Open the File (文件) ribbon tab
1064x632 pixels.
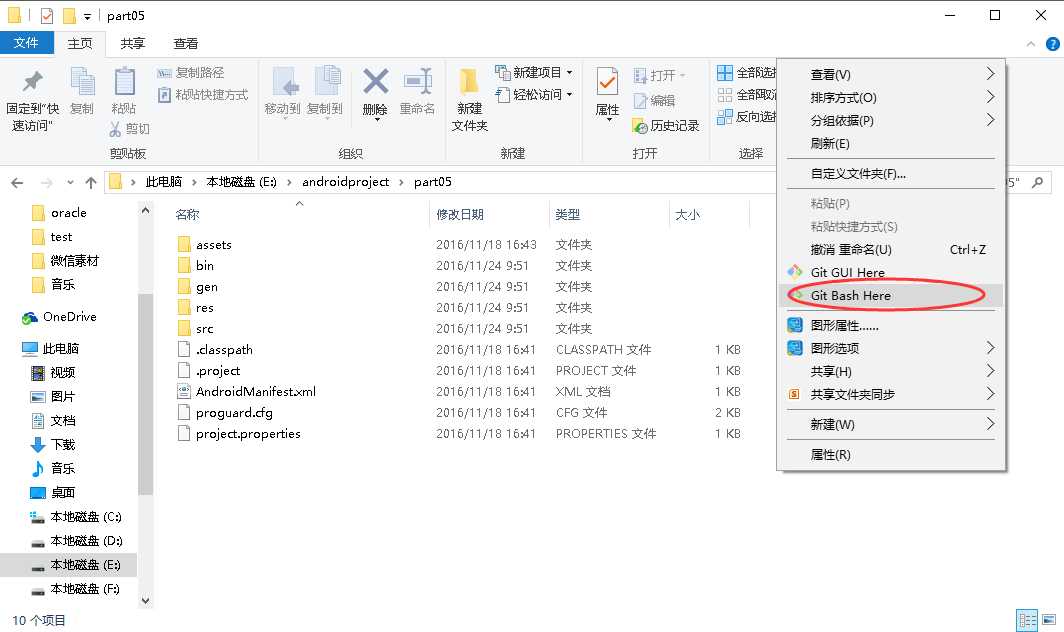[x=26, y=43]
